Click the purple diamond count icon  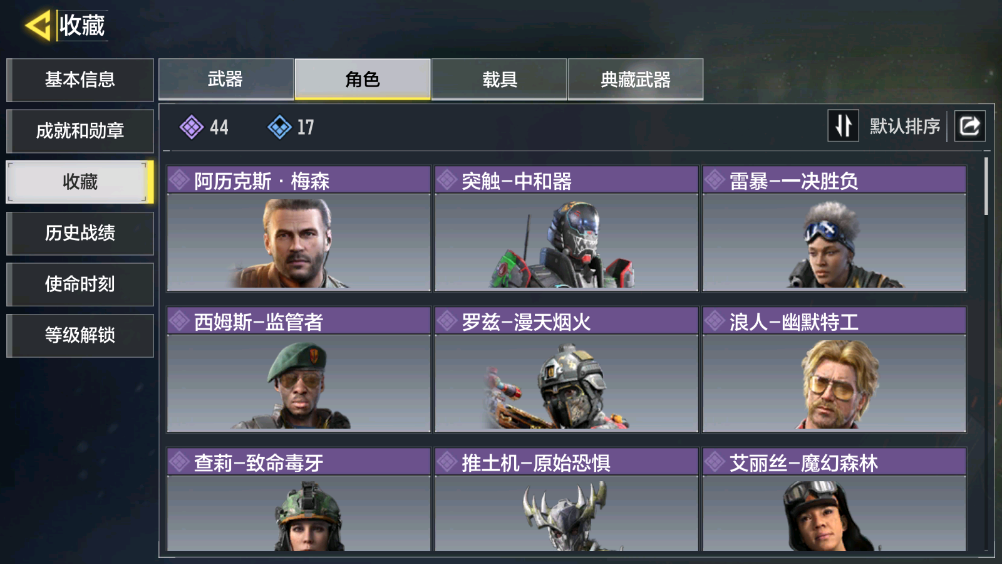pos(191,127)
